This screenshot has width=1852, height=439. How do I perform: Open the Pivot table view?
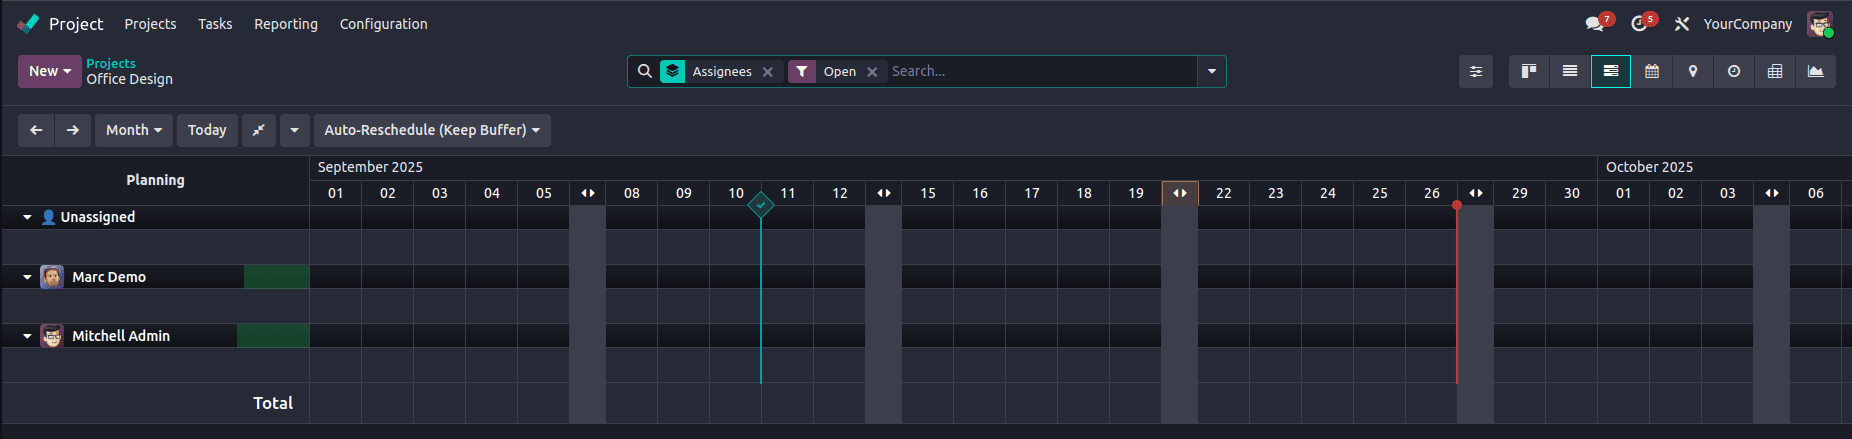(x=1775, y=71)
